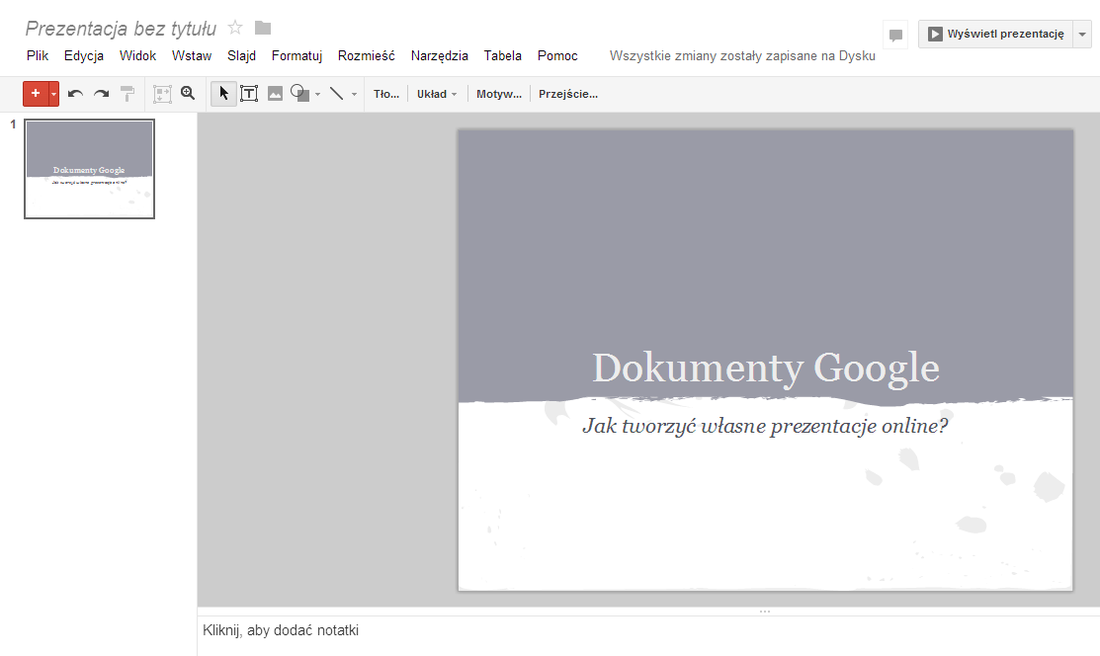This screenshot has width=1100, height=656.
Task: Click the subtitle Jak tworzyć własne prezentacje online?
Action: tap(765, 426)
